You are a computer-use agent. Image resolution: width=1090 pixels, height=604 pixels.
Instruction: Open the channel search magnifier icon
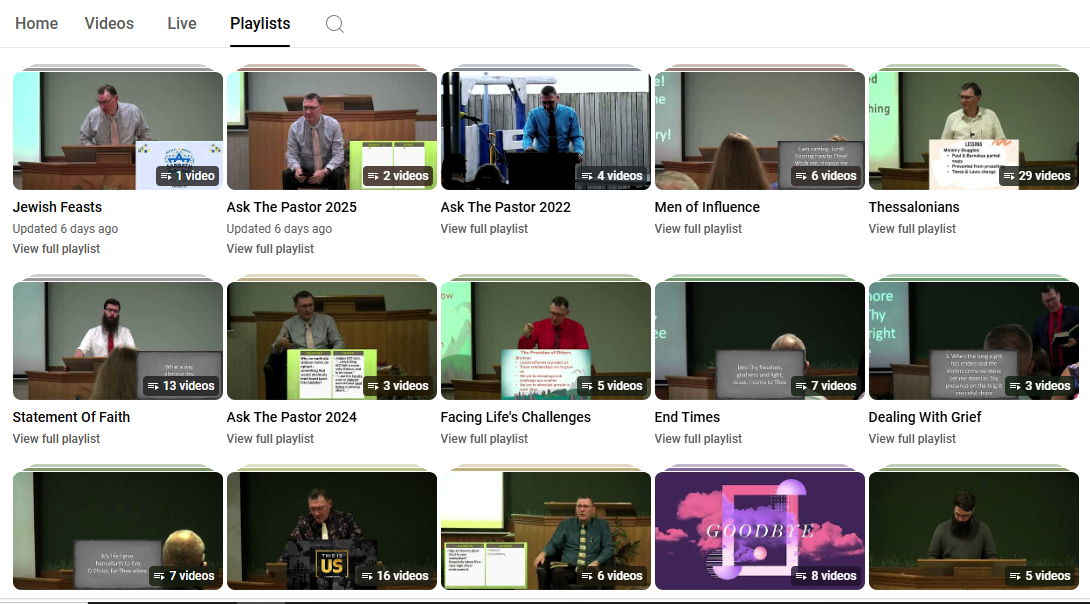(x=334, y=24)
